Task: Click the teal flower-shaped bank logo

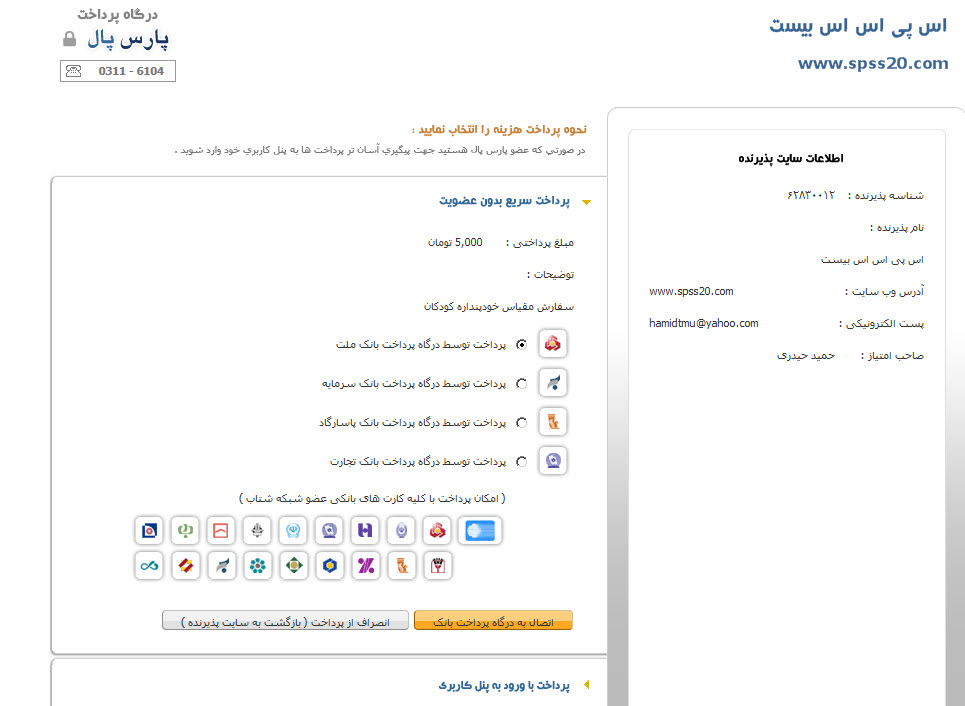Action: point(258,566)
